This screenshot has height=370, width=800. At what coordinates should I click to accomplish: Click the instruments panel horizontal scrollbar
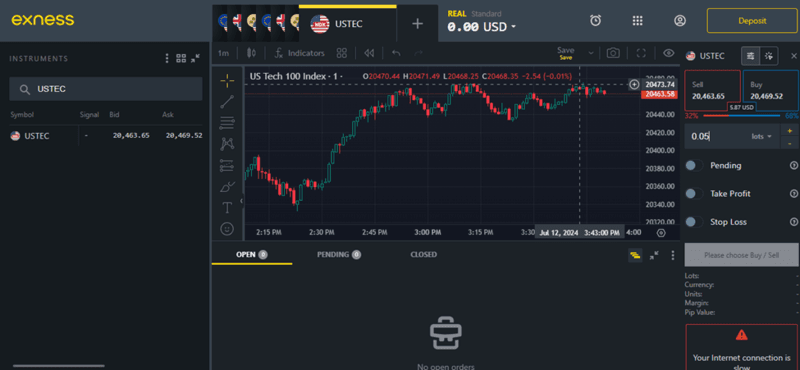click(59, 366)
